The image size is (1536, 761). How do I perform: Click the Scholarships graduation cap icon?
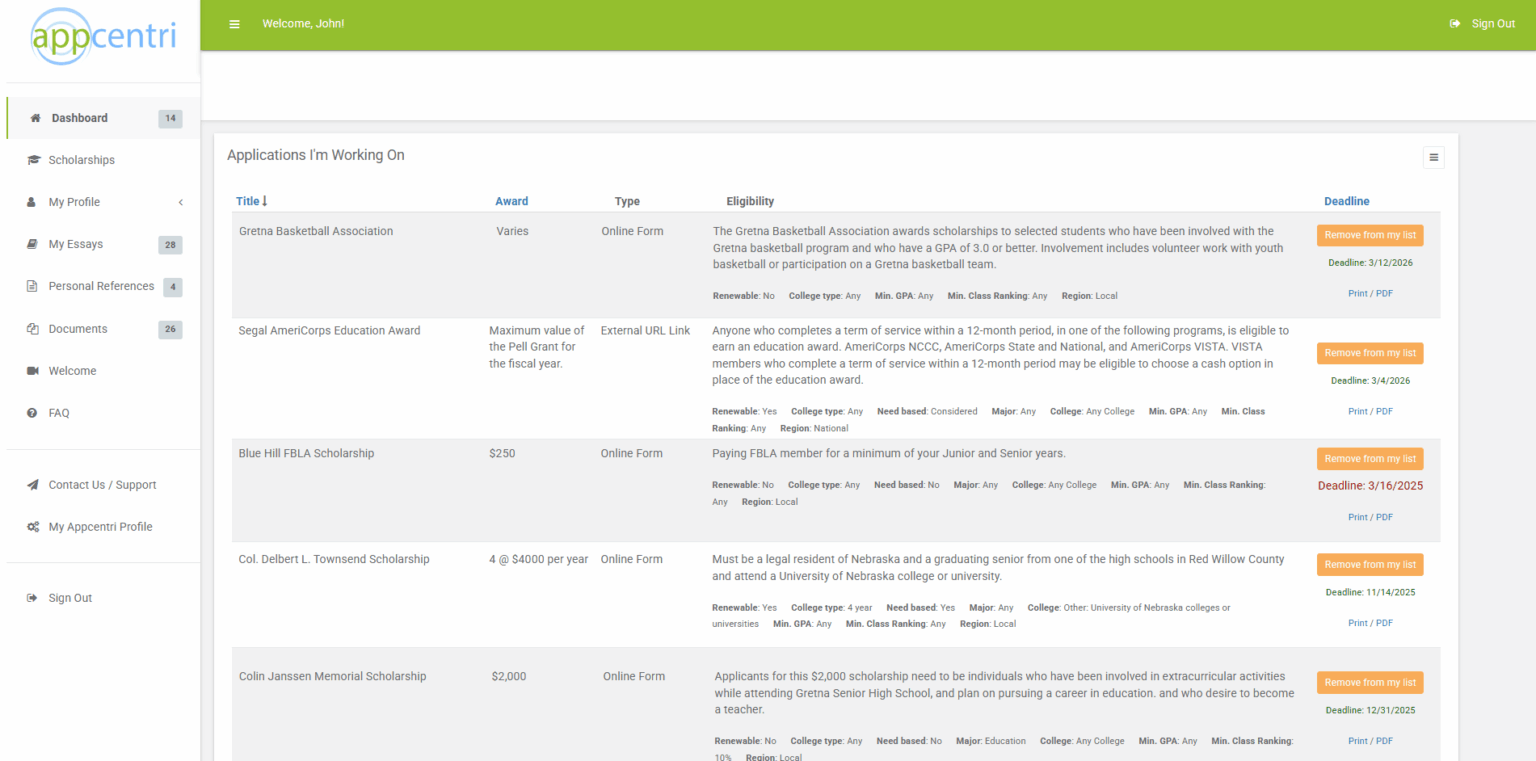coord(33,160)
